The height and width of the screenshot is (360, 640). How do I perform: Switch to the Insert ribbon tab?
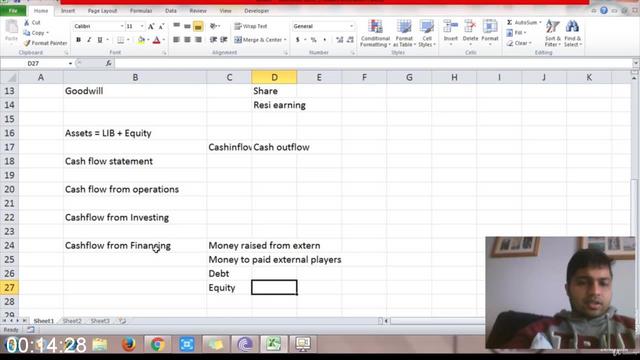(x=68, y=11)
